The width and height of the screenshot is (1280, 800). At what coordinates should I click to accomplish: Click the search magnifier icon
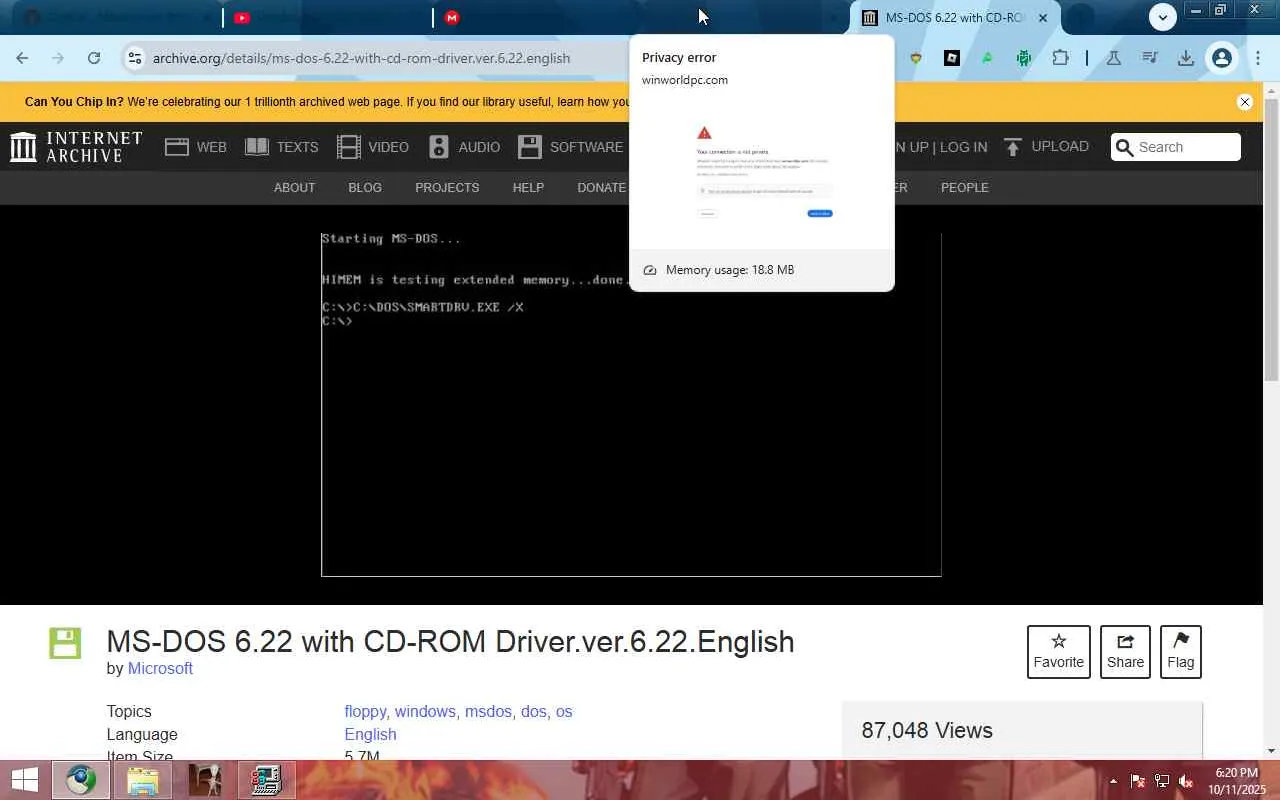click(x=1124, y=147)
